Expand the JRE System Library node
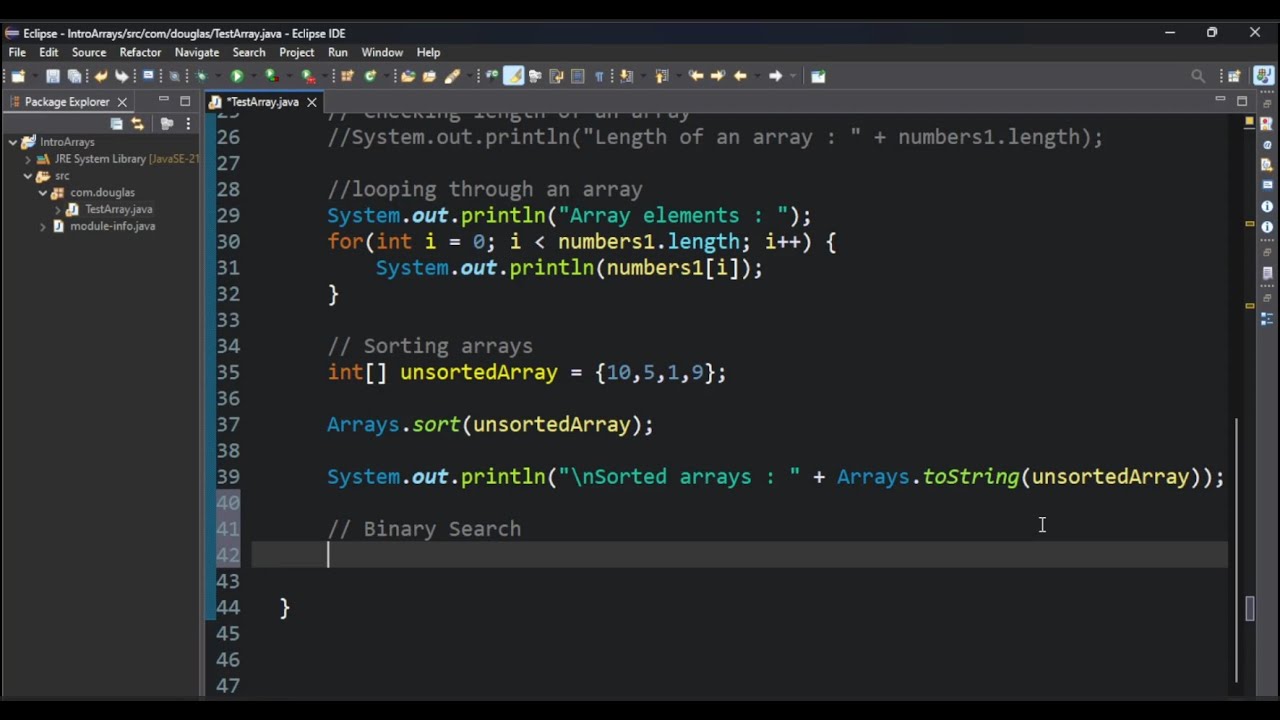The height and width of the screenshot is (720, 1280). click(x=28, y=159)
